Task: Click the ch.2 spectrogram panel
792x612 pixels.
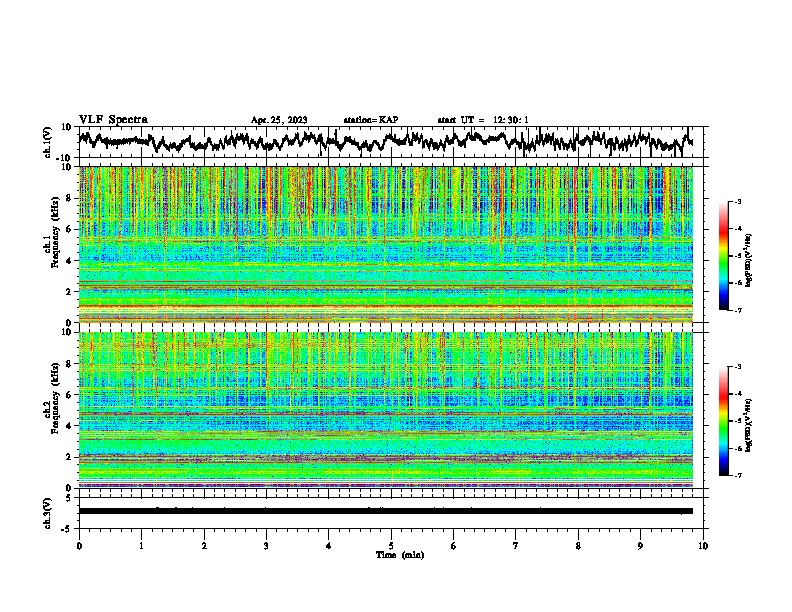Action: coord(386,410)
